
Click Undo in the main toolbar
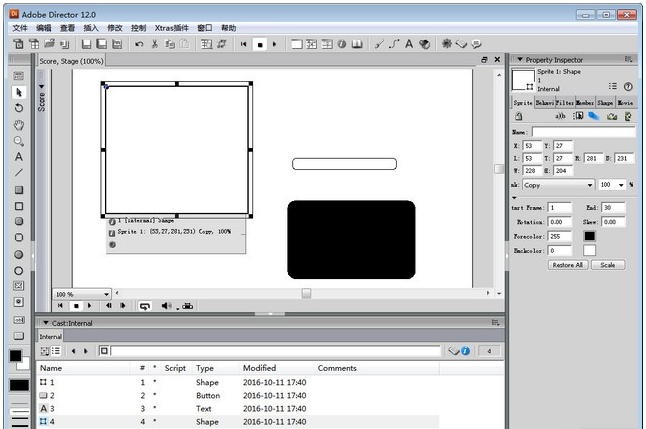(x=139, y=44)
